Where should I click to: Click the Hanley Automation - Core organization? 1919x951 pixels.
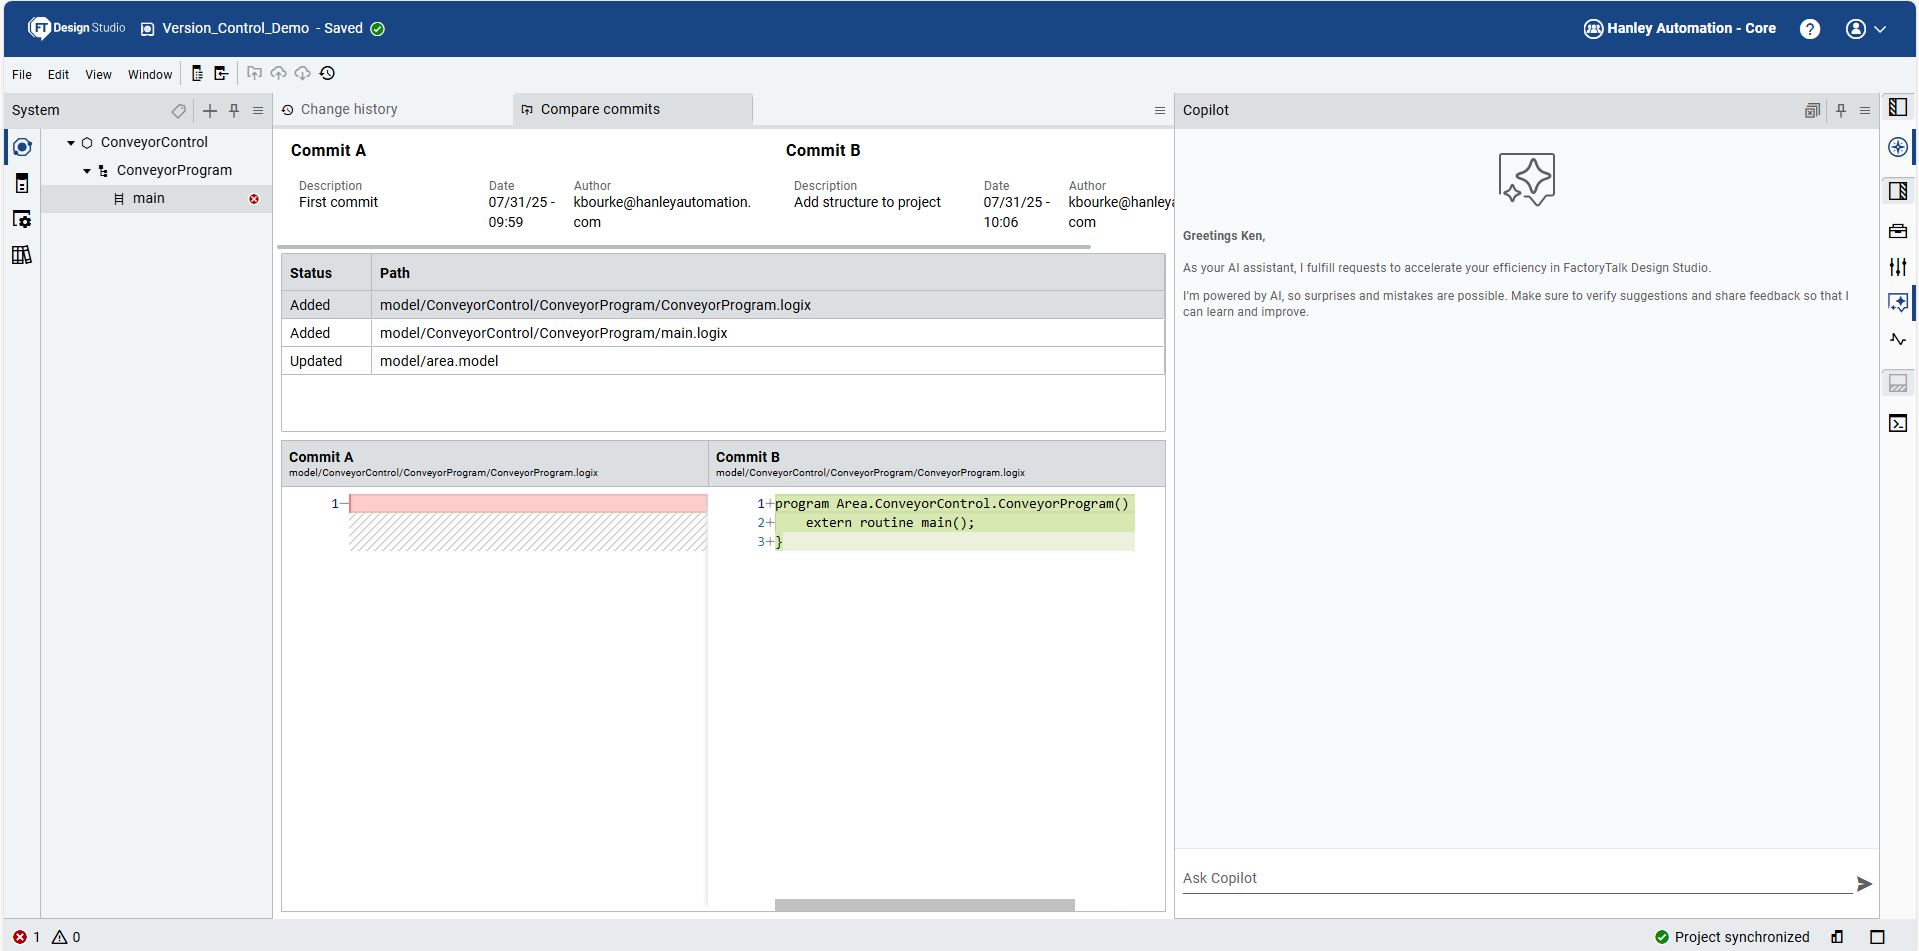[x=1680, y=28]
